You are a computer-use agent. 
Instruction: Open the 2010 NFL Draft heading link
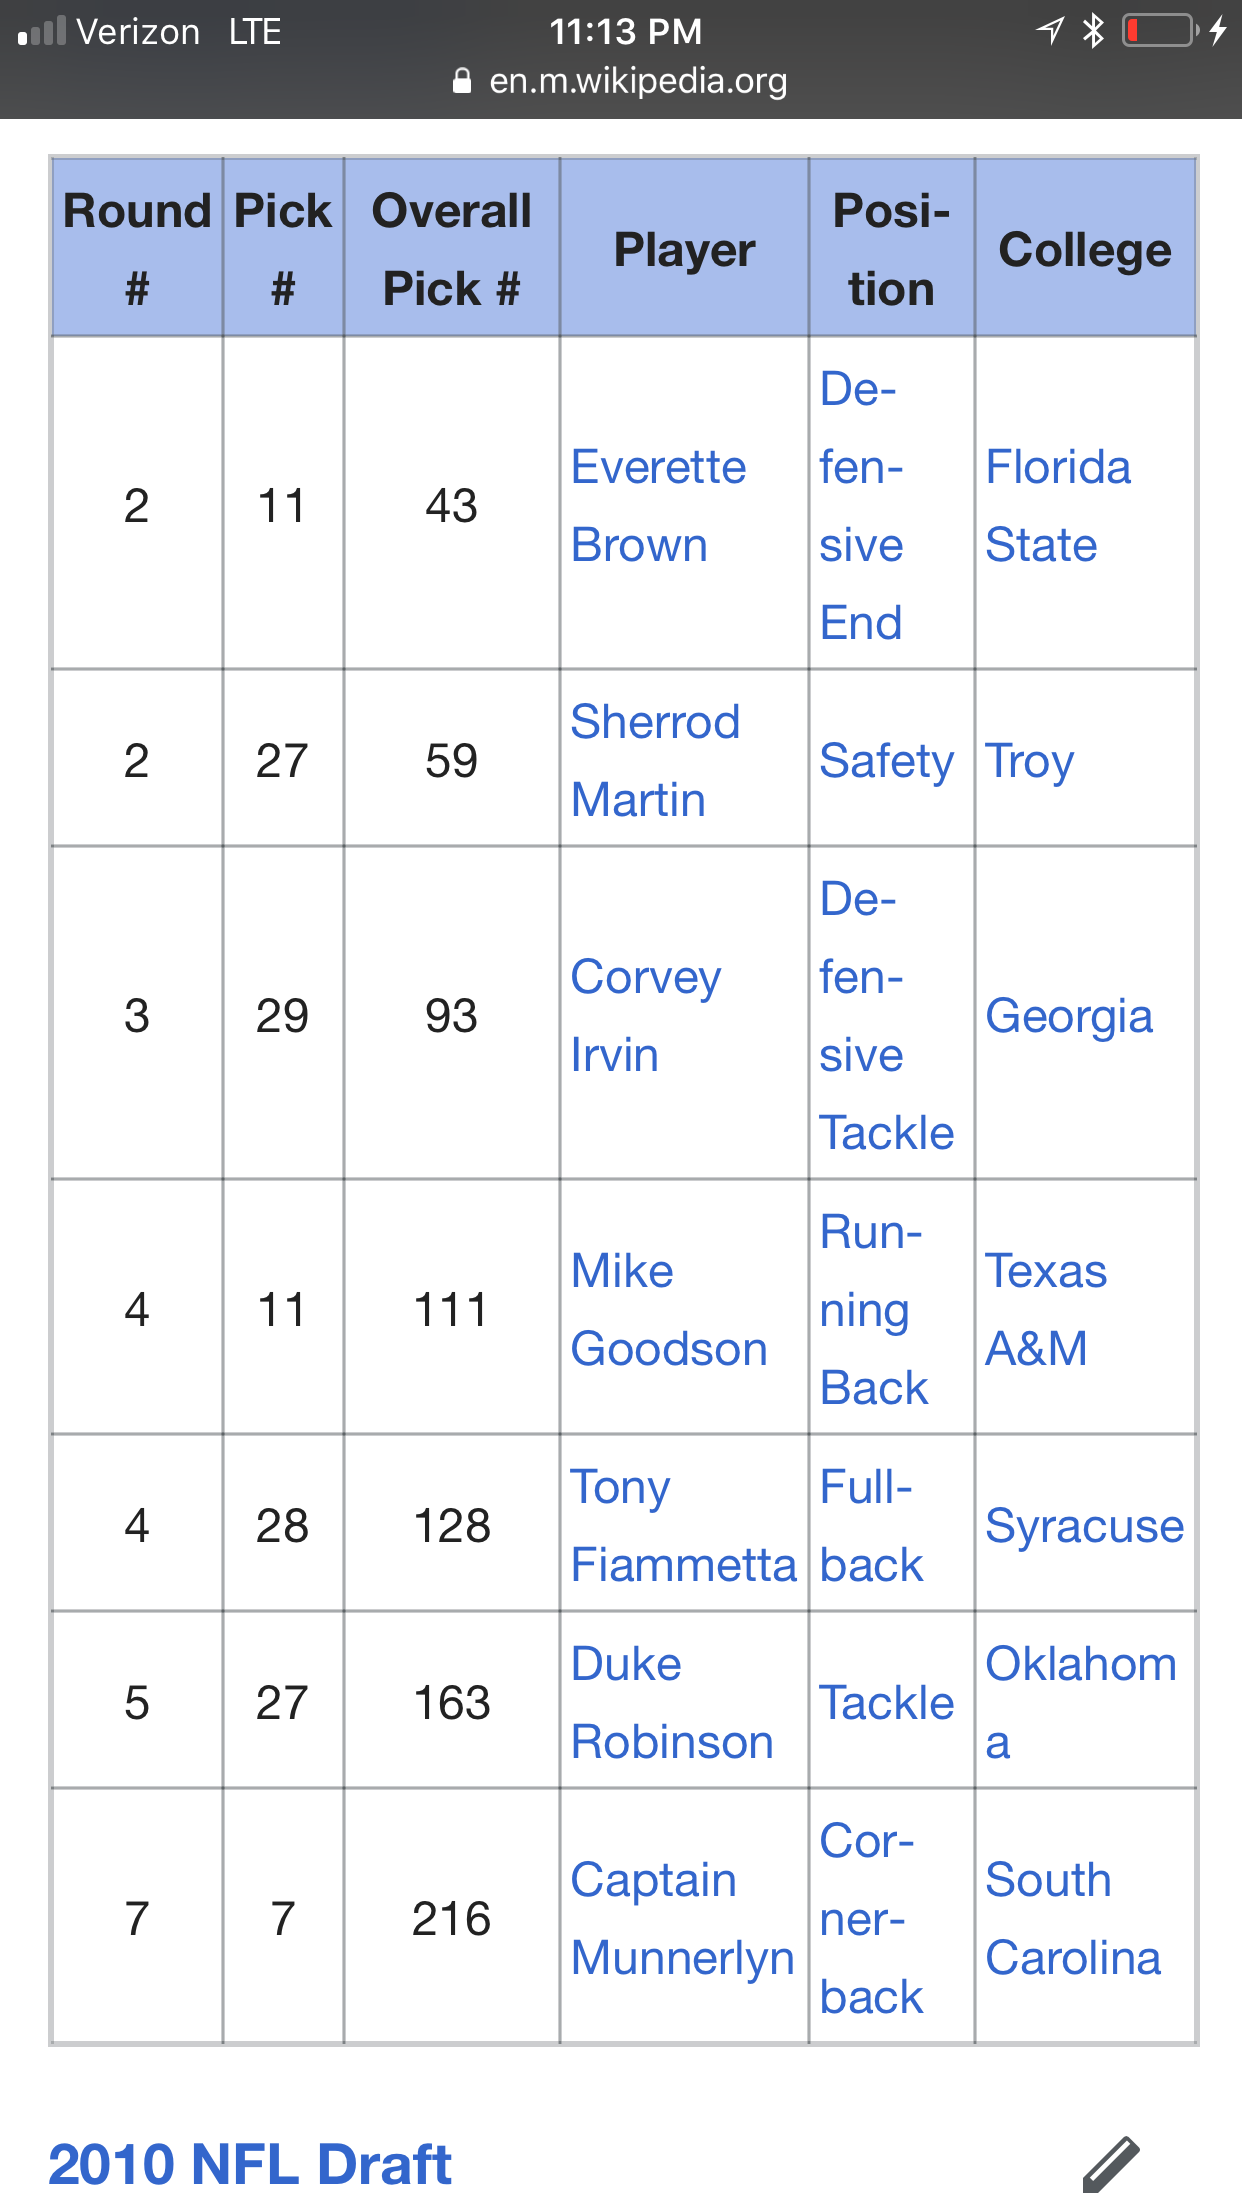click(250, 2165)
